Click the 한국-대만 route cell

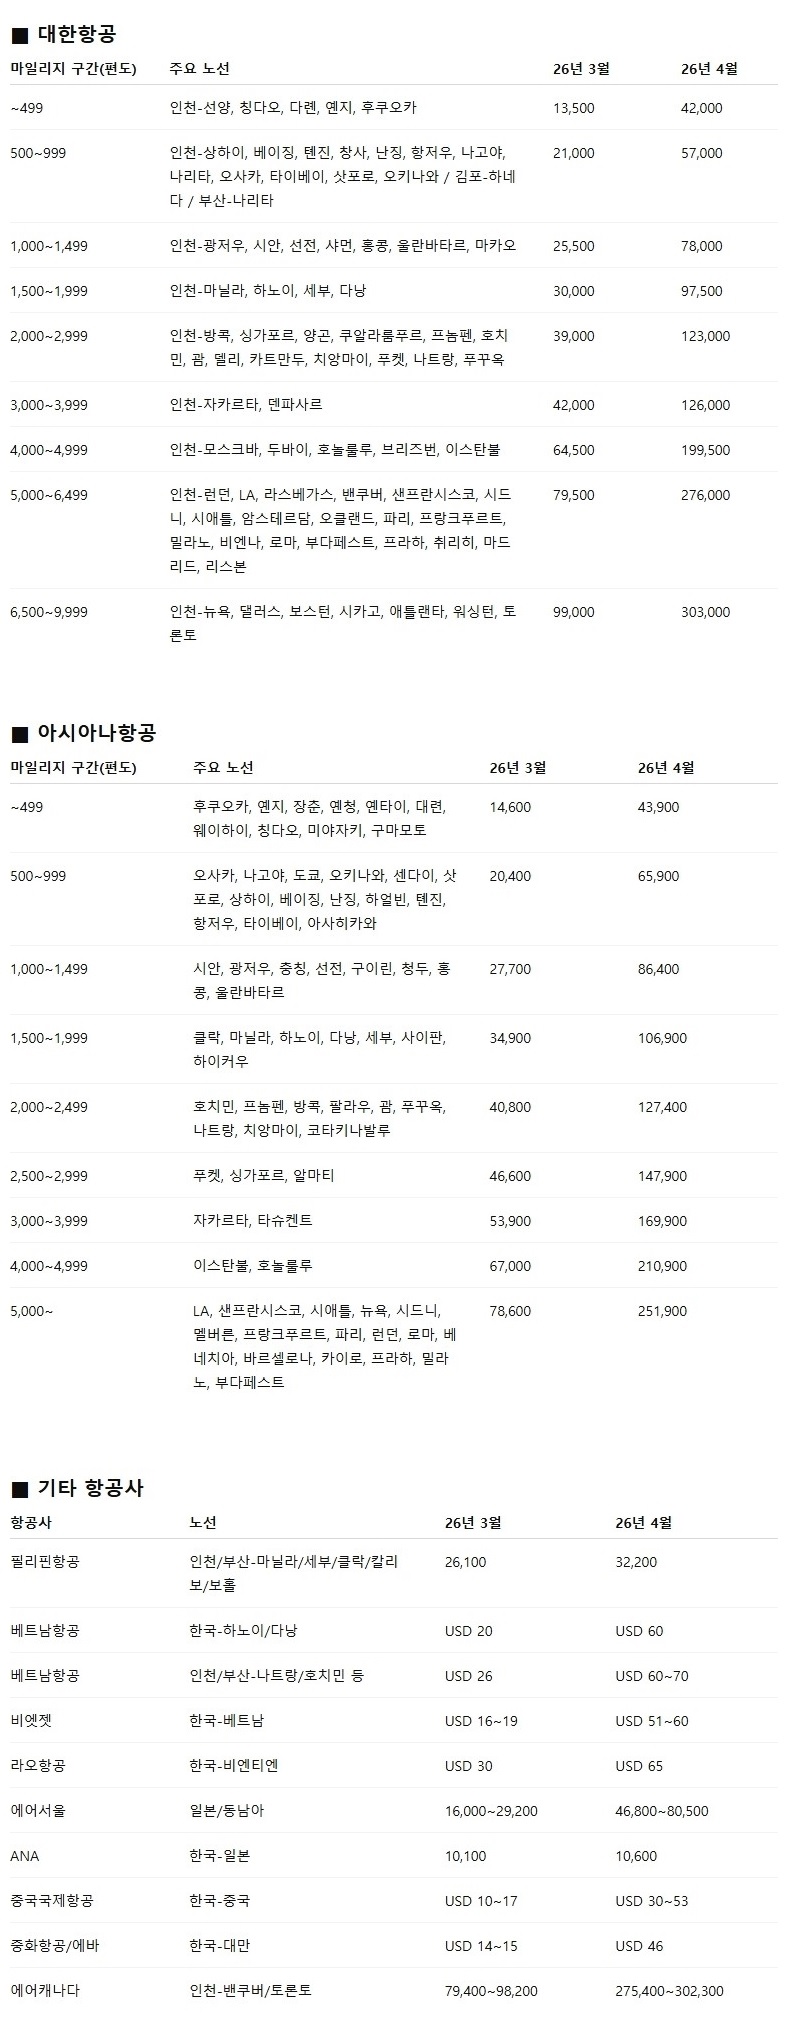pos(220,1946)
